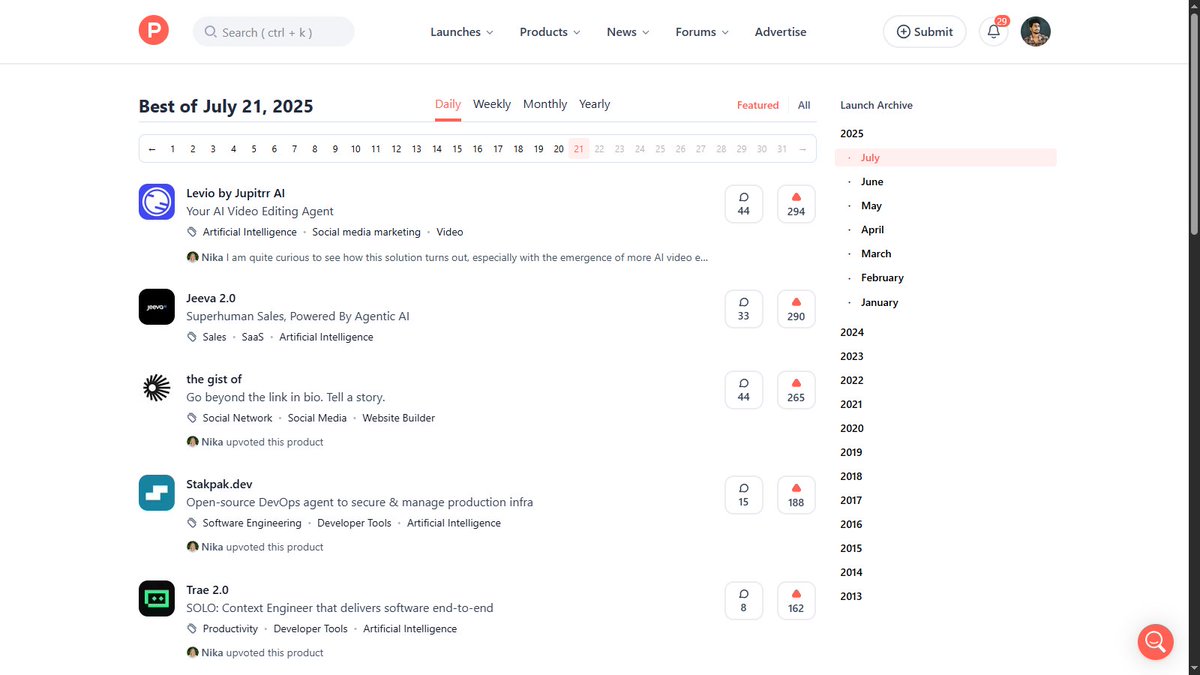Expand the News dropdown menu

click(628, 32)
